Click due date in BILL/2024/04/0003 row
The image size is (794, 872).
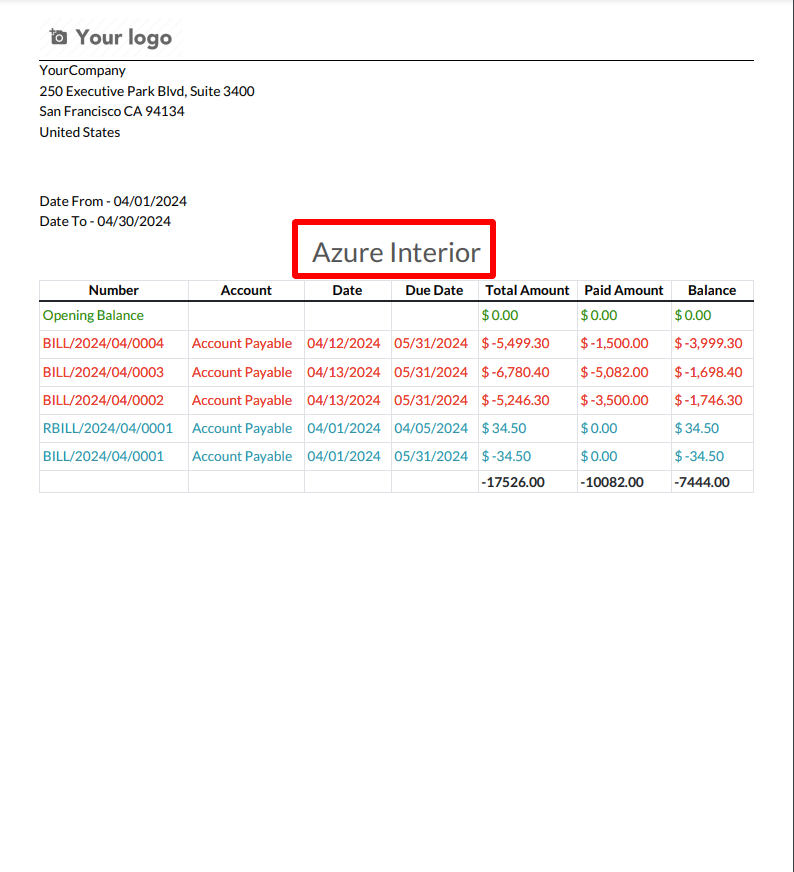431,372
